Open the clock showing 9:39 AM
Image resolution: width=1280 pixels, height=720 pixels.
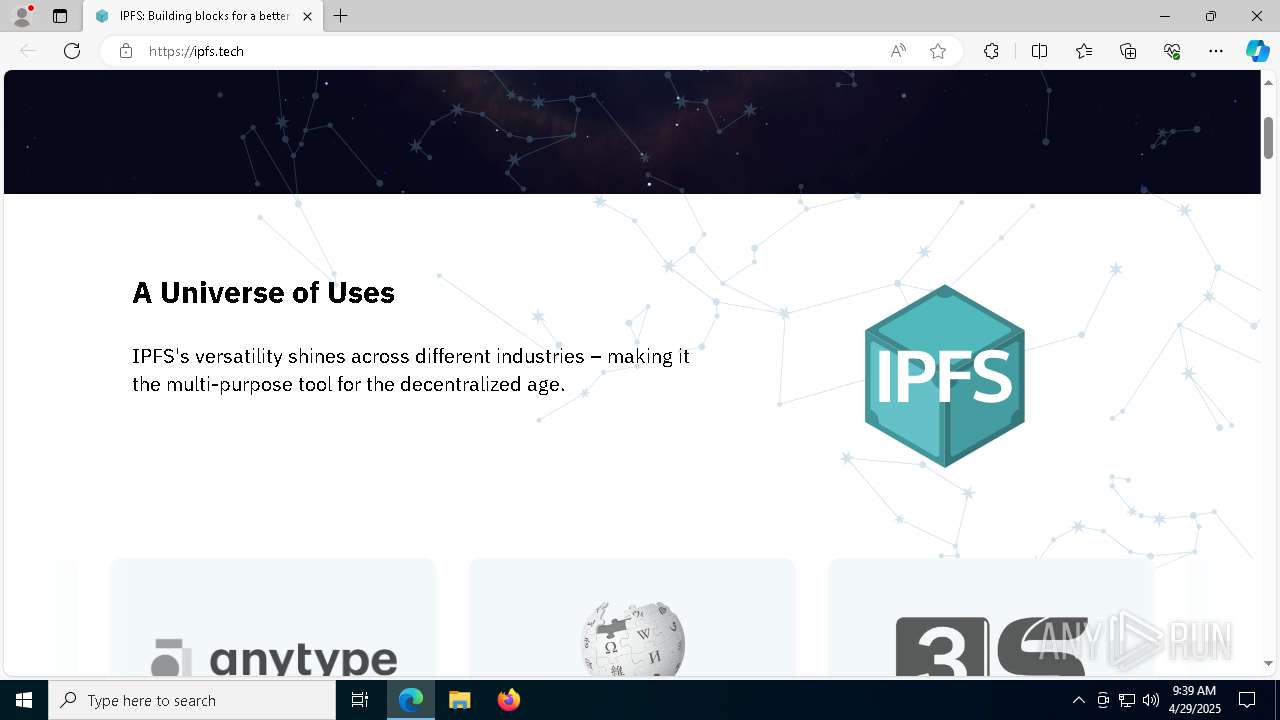tap(1196, 700)
